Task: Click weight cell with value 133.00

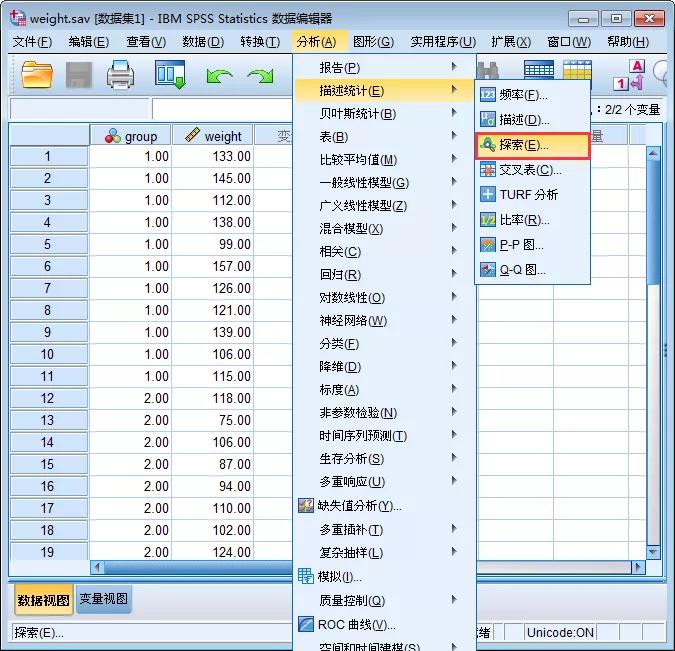Action: (213, 156)
